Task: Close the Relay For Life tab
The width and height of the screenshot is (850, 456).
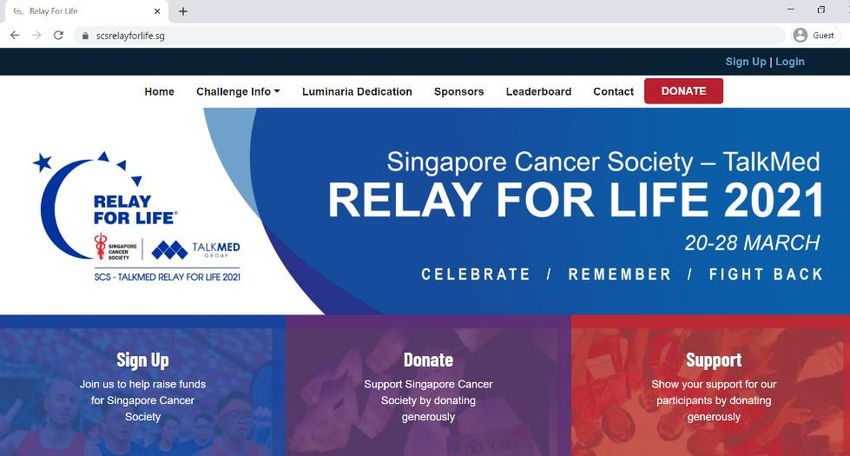Action: [157, 11]
